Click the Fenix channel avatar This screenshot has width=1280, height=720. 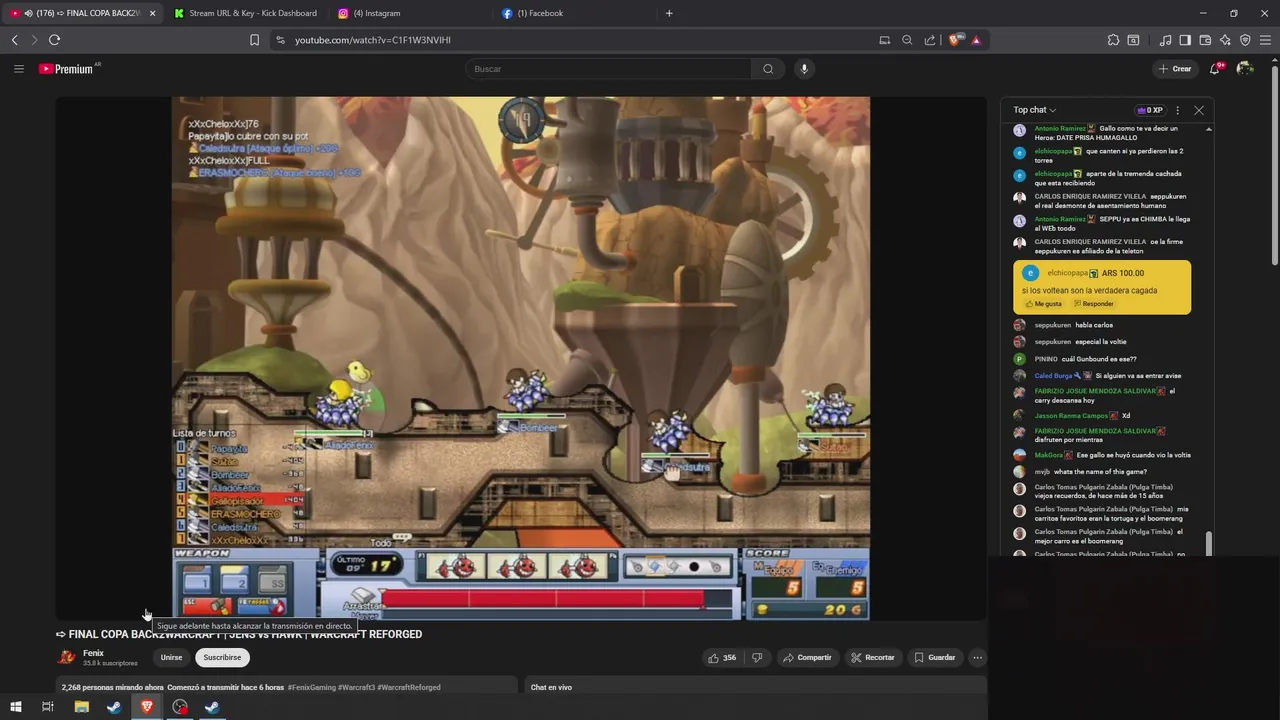(x=66, y=657)
